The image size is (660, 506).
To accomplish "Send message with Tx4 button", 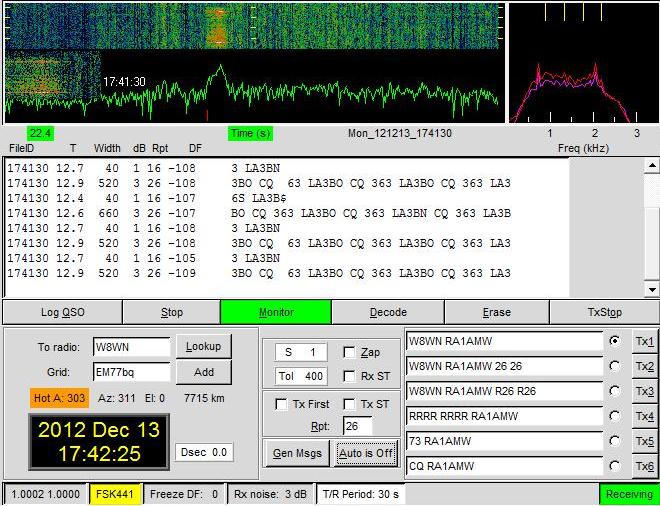I will (644, 416).
